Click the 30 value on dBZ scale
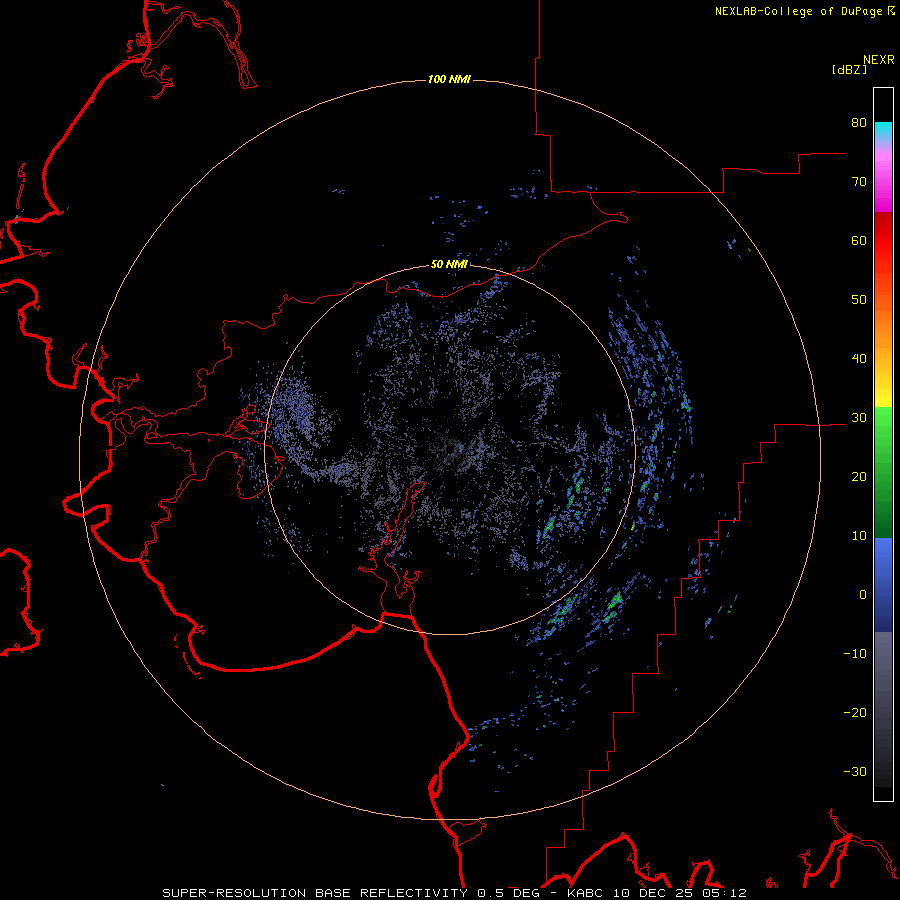This screenshot has height=900, width=900. (x=859, y=417)
